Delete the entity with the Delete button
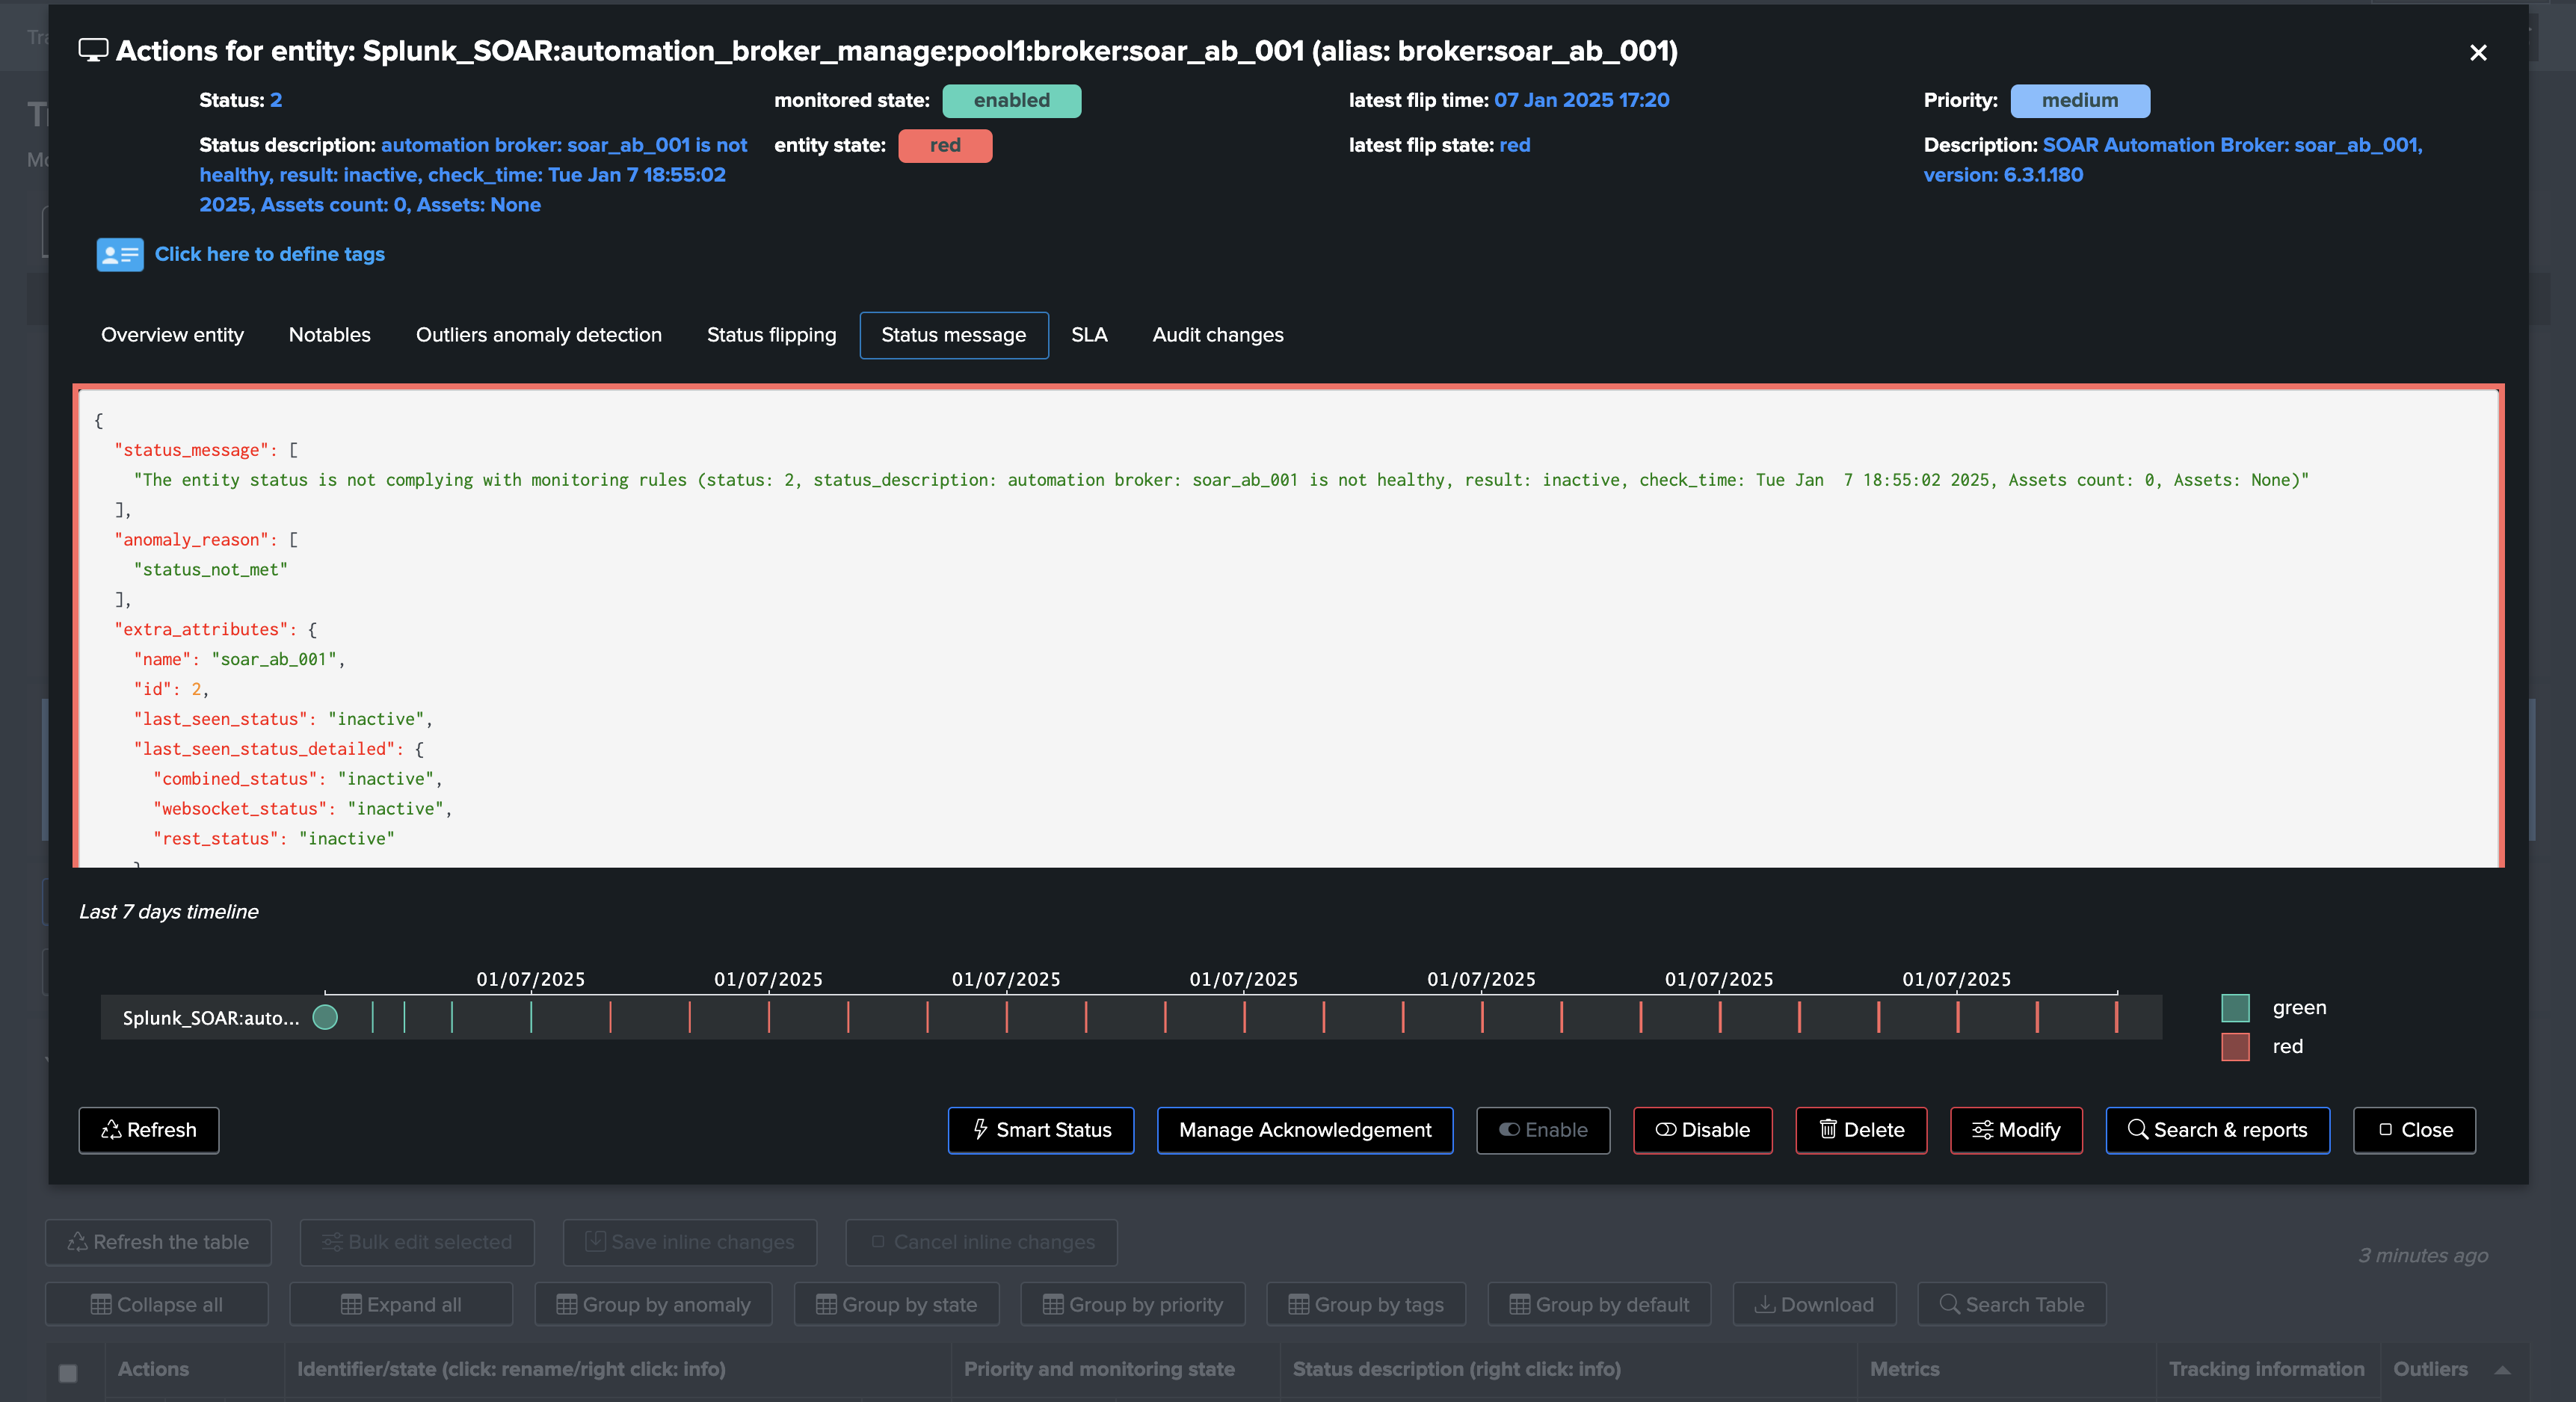This screenshot has width=2576, height=1402. click(1861, 1130)
